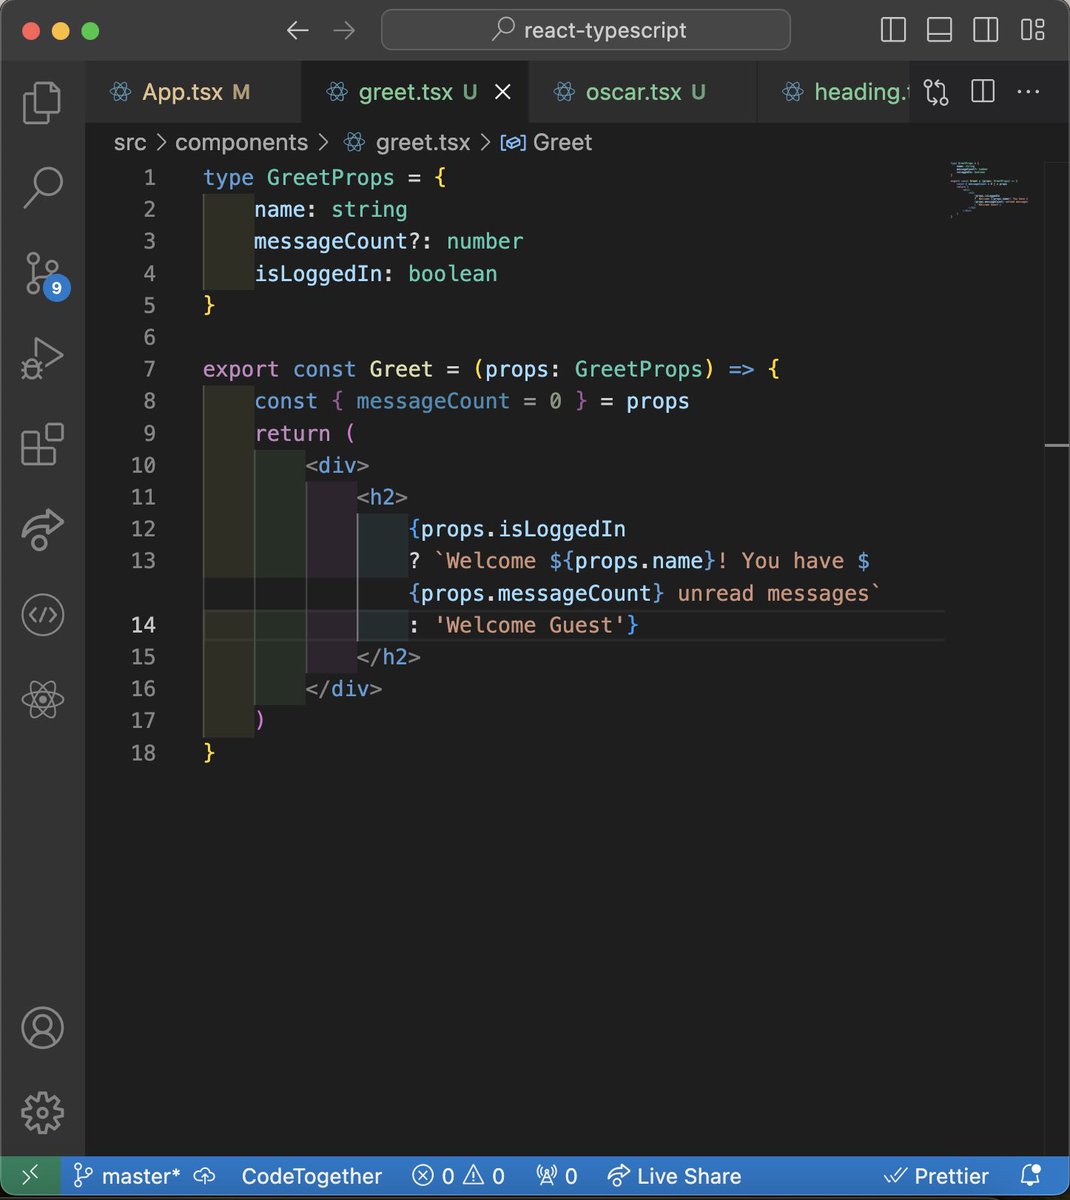Click line number 14 in gutter
Viewport: 1070px width, 1200px height.
tap(143, 625)
